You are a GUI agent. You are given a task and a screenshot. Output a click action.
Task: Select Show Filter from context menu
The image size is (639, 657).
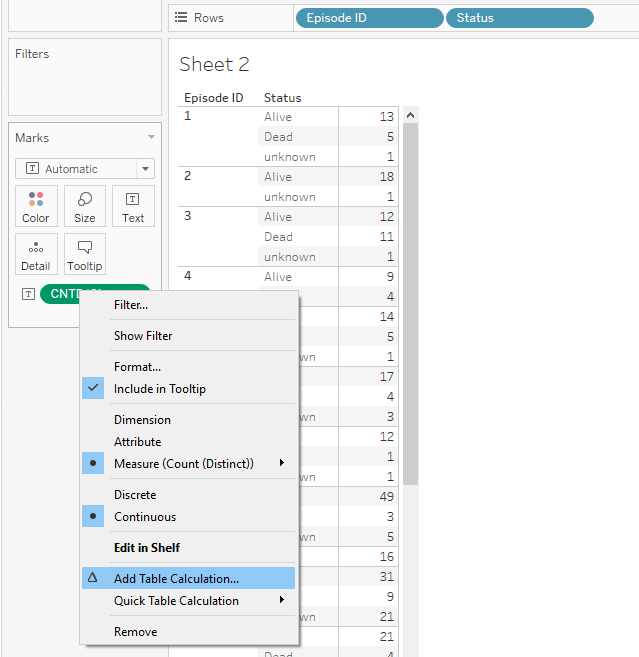(x=143, y=336)
